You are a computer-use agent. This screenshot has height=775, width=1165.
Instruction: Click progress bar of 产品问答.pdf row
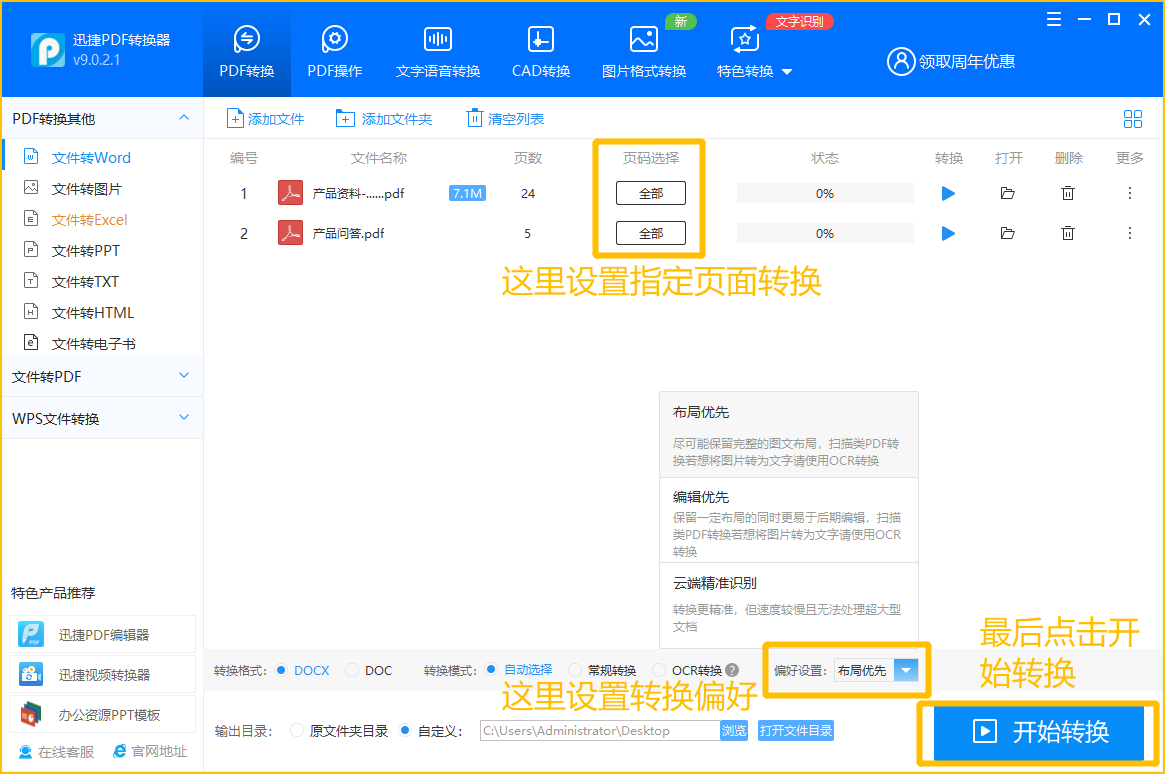(x=825, y=233)
